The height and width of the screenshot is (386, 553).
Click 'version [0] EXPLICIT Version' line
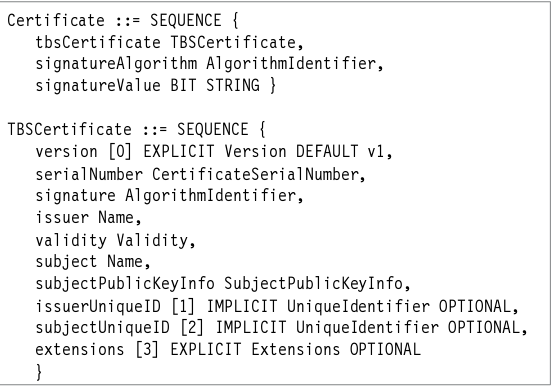[214, 152]
